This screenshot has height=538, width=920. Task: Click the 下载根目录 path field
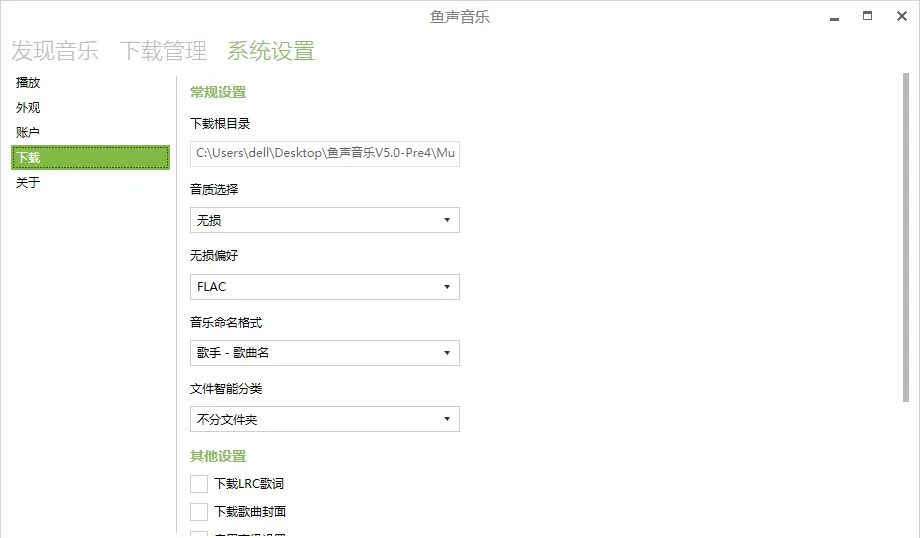point(324,154)
